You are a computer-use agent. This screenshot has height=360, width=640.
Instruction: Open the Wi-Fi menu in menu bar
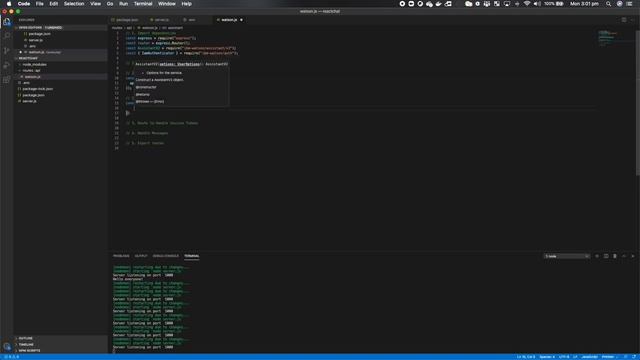pyautogui.click(x=527, y=4)
